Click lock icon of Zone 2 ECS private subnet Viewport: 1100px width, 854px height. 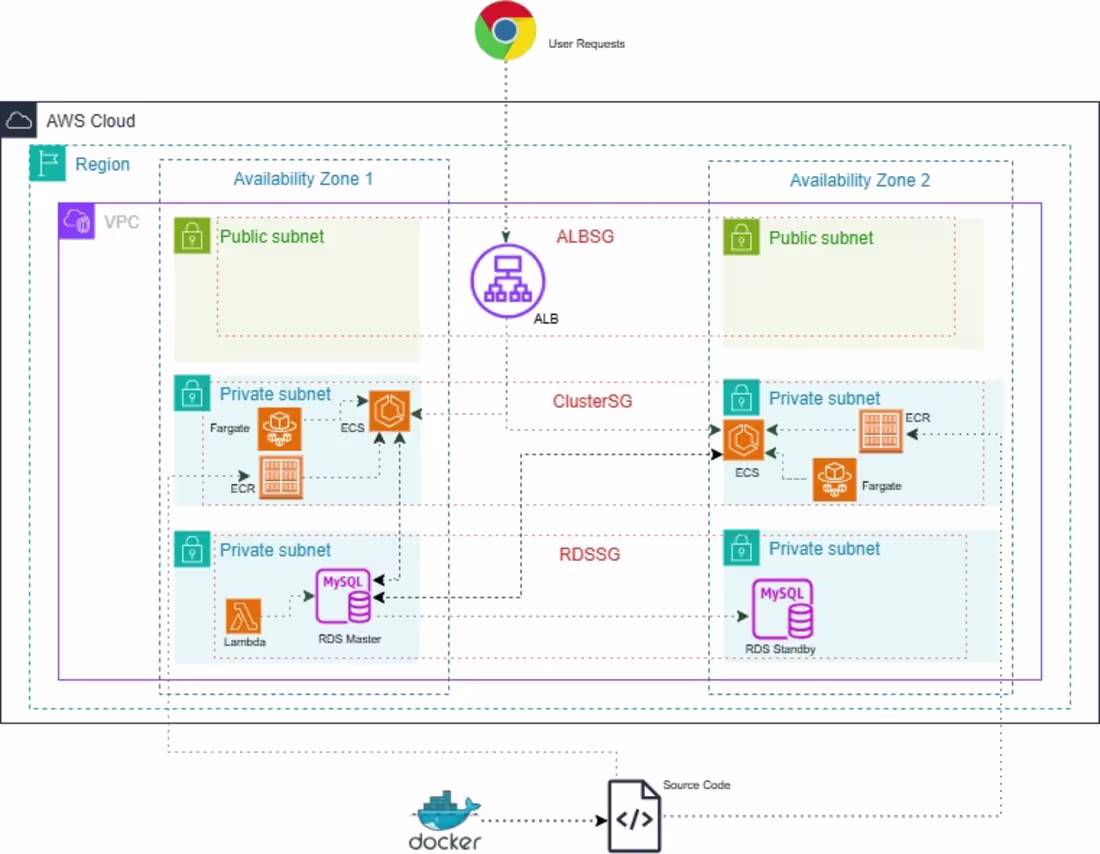point(742,397)
